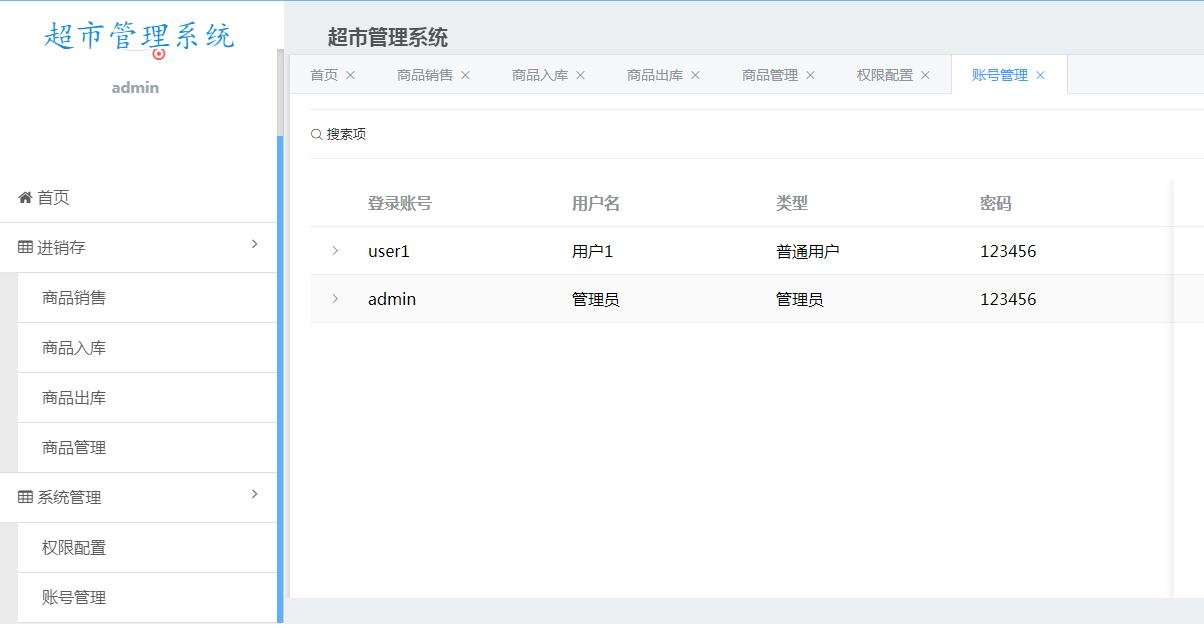Collapse the 系统管理 menu chevron
This screenshot has width=1204, height=628.
coord(255,494)
